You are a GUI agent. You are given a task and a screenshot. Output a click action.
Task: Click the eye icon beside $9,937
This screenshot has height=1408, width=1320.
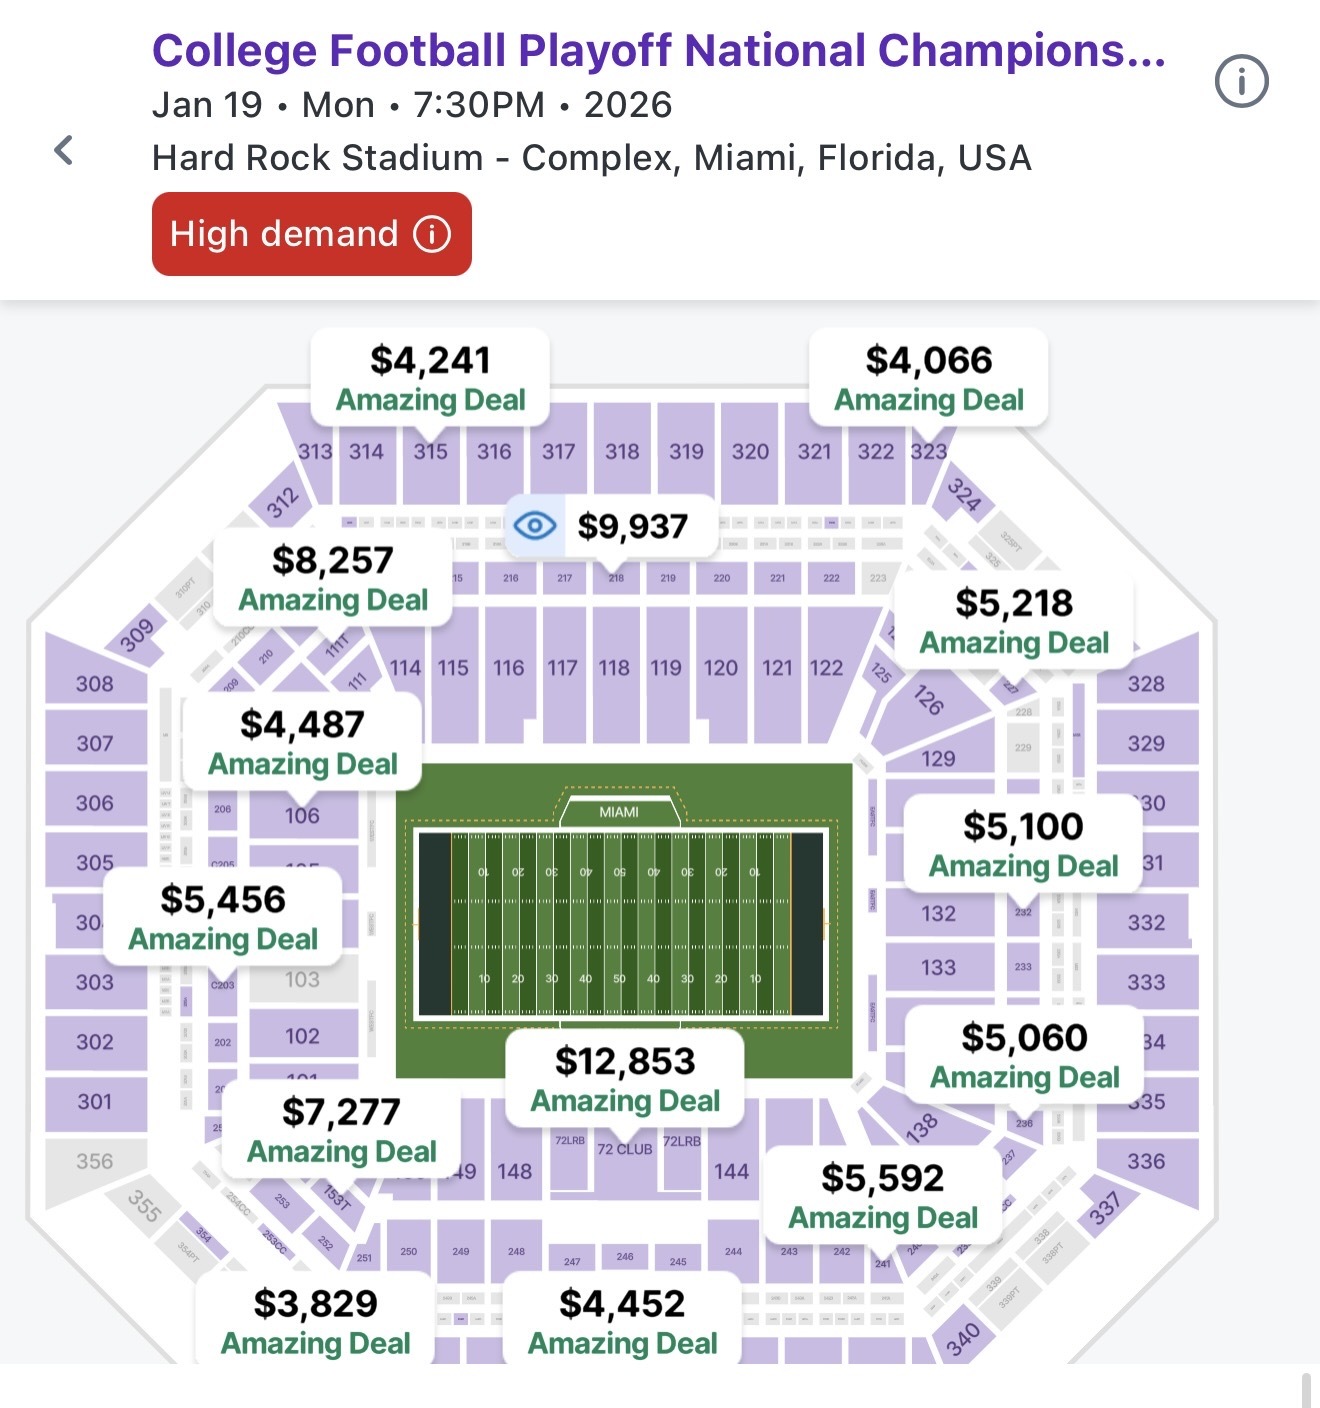click(535, 526)
